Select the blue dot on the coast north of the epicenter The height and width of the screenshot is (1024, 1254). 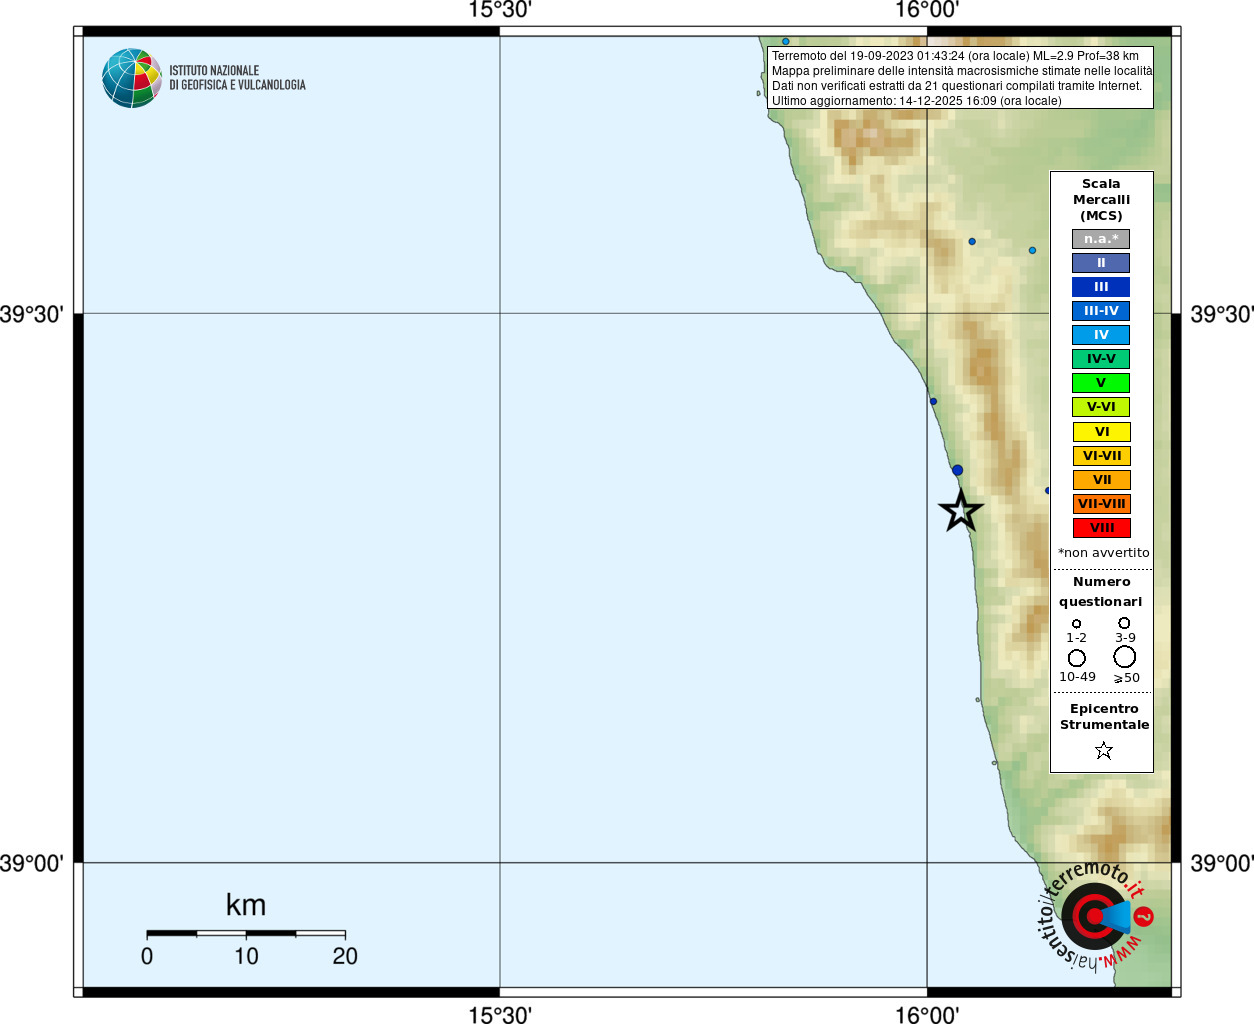click(x=933, y=401)
